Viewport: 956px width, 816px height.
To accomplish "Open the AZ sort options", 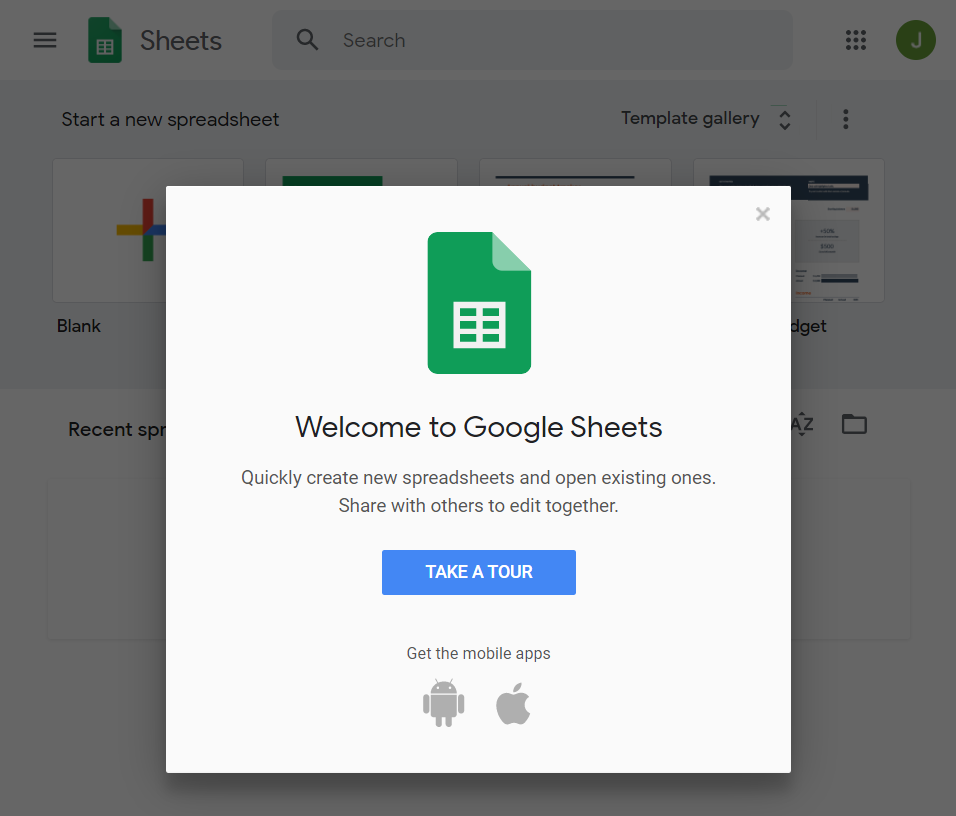I will pos(802,423).
